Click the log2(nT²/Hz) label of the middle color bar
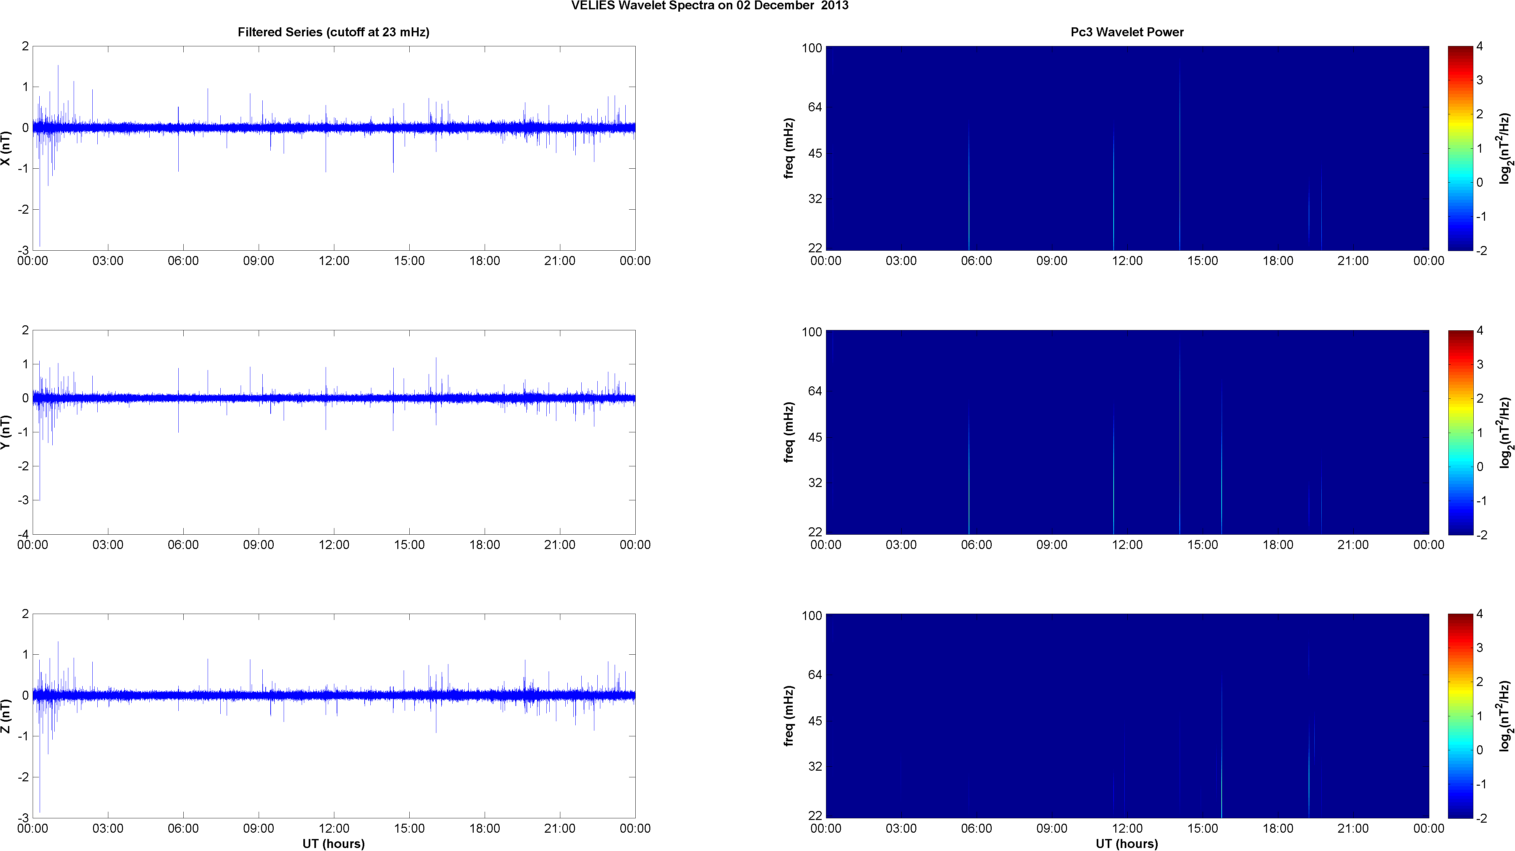1515x851 pixels. pyautogui.click(x=1504, y=432)
